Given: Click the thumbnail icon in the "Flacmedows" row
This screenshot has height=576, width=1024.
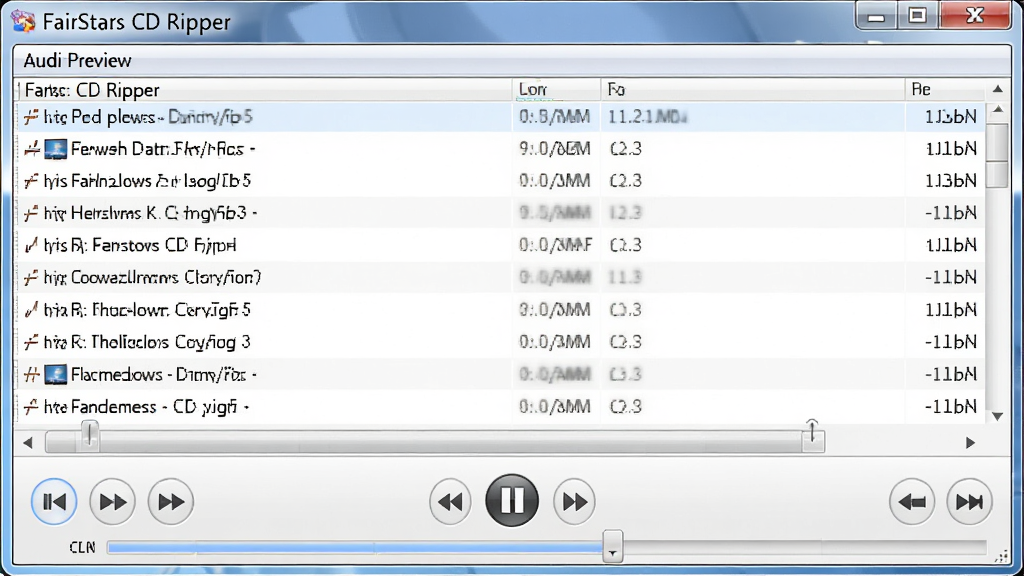Looking at the screenshot, I should (x=56, y=374).
